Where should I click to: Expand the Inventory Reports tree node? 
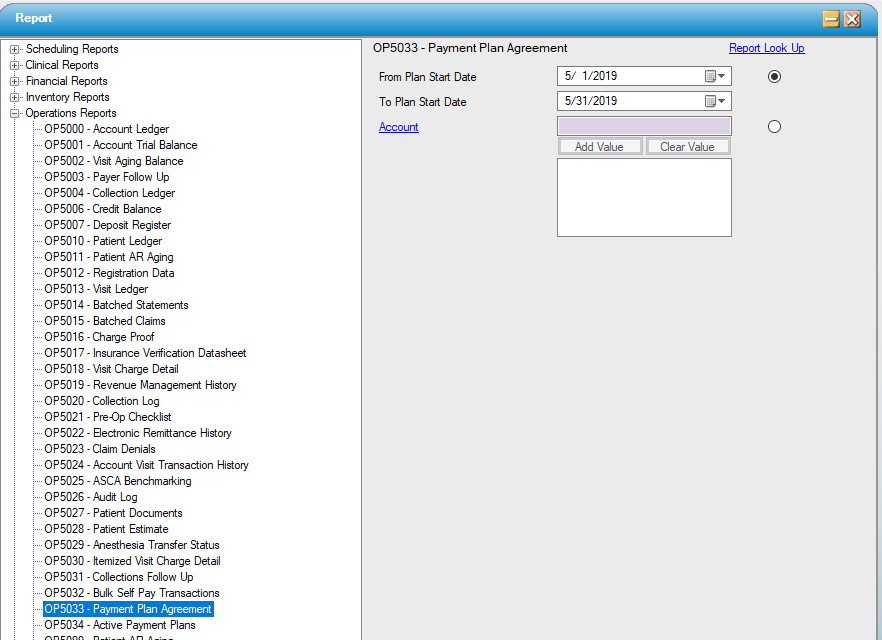15,97
